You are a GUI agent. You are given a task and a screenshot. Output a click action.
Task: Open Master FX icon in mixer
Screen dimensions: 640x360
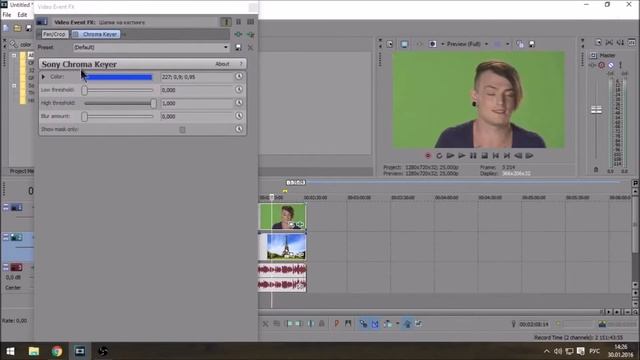point(593,65)
